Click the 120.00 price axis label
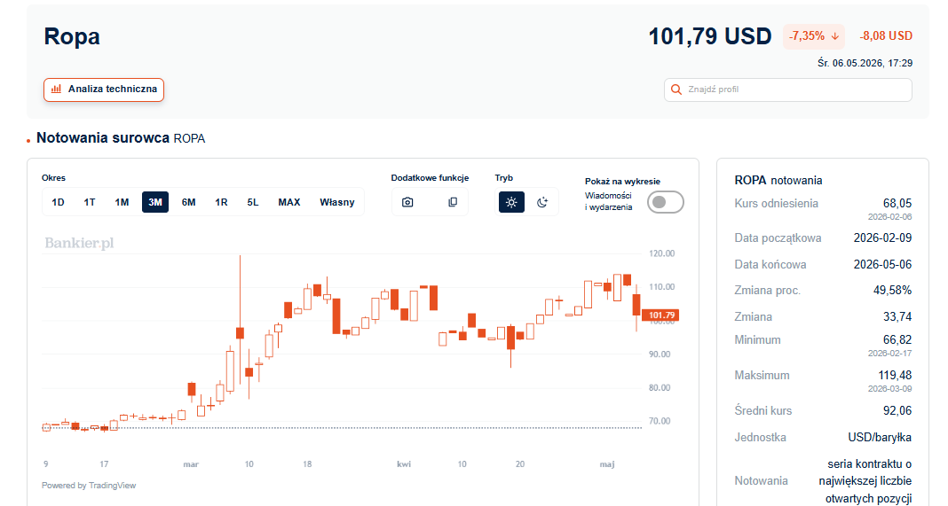 pos(661,253)
